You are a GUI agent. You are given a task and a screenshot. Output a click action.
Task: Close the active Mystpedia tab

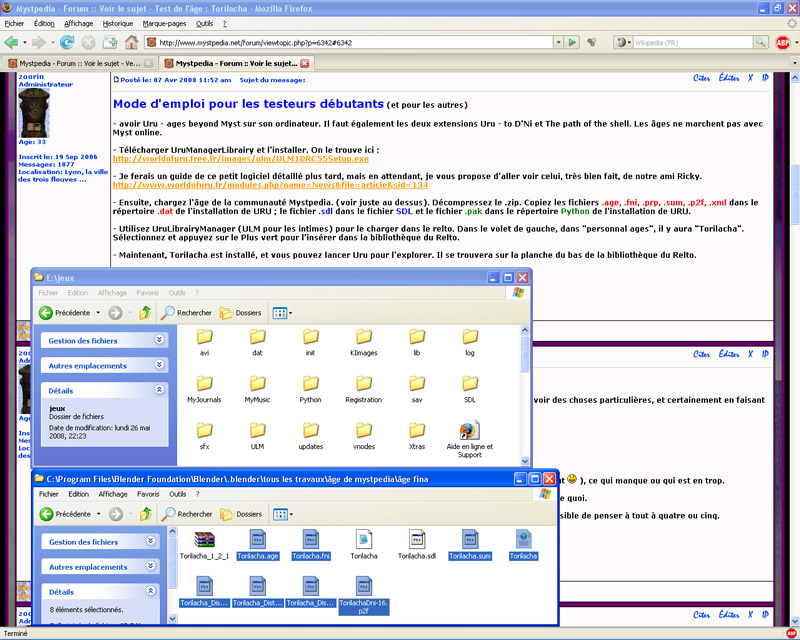[305, 63]
